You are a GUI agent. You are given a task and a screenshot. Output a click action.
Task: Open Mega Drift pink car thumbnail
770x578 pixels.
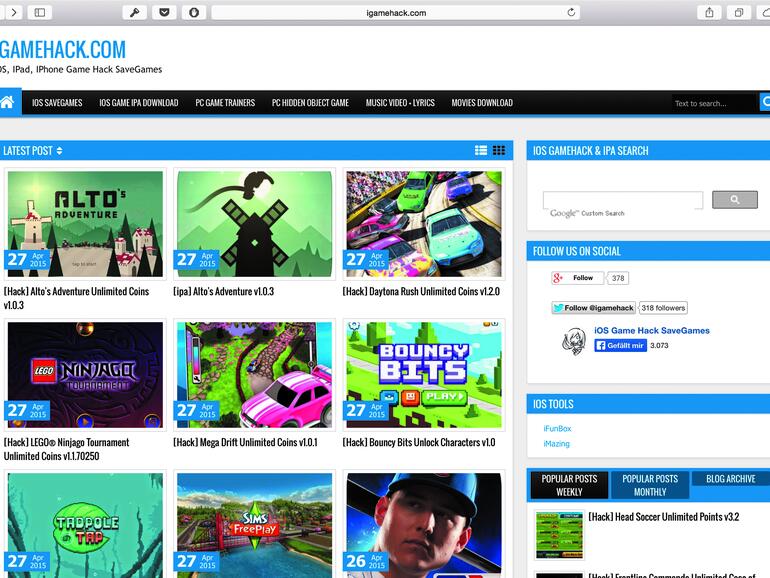[x=254, y=375]
